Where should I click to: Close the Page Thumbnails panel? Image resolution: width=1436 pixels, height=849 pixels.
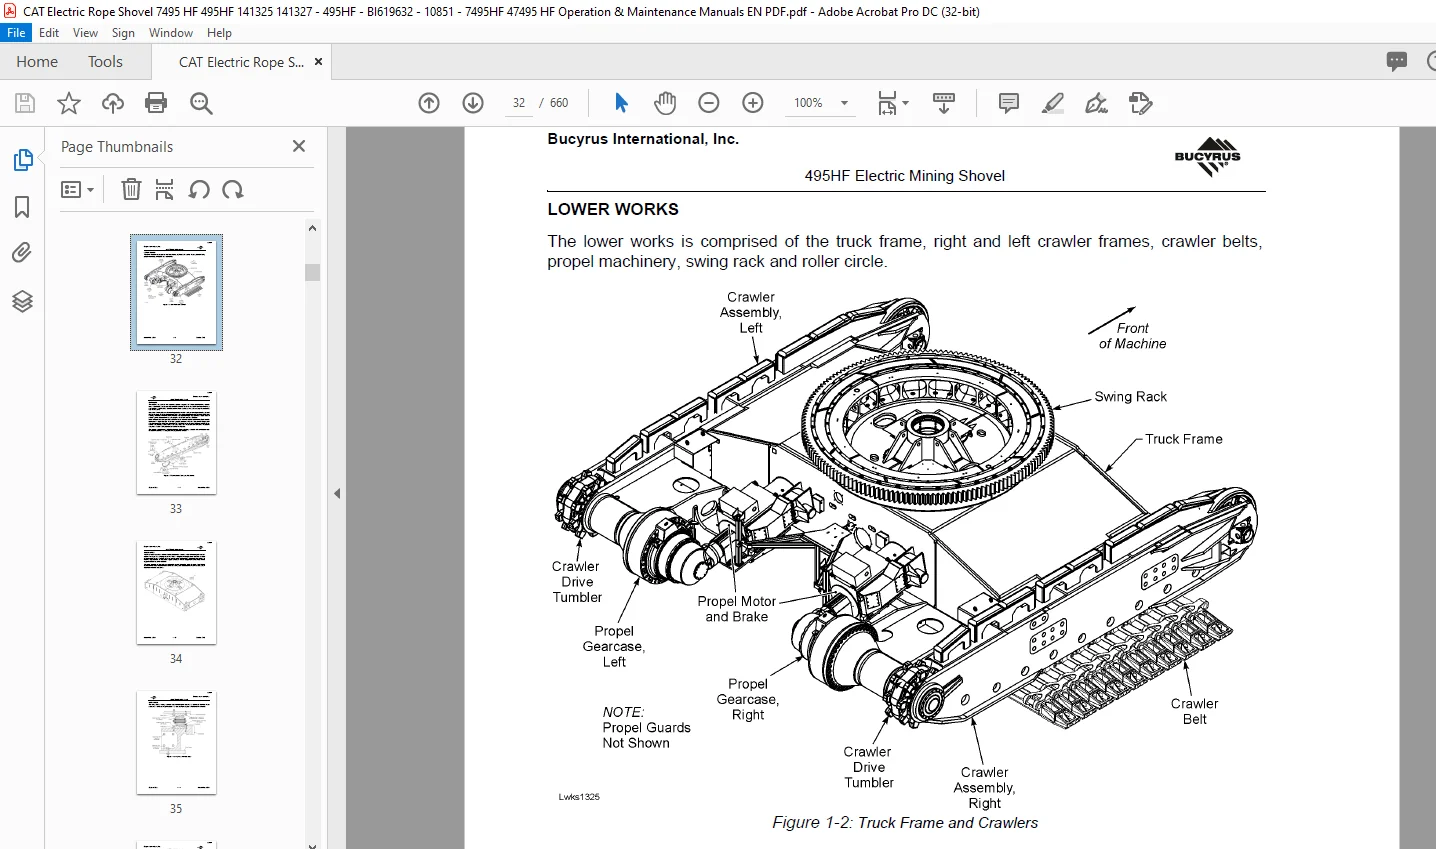(298, 146)
